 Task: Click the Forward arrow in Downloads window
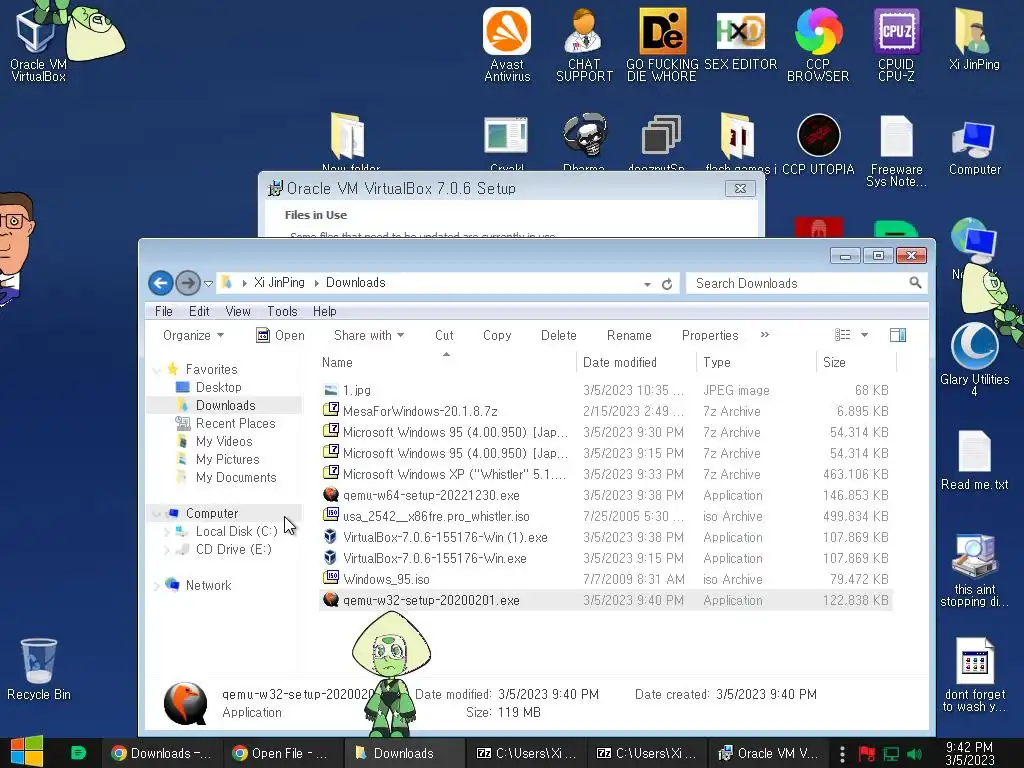point(188,283)
